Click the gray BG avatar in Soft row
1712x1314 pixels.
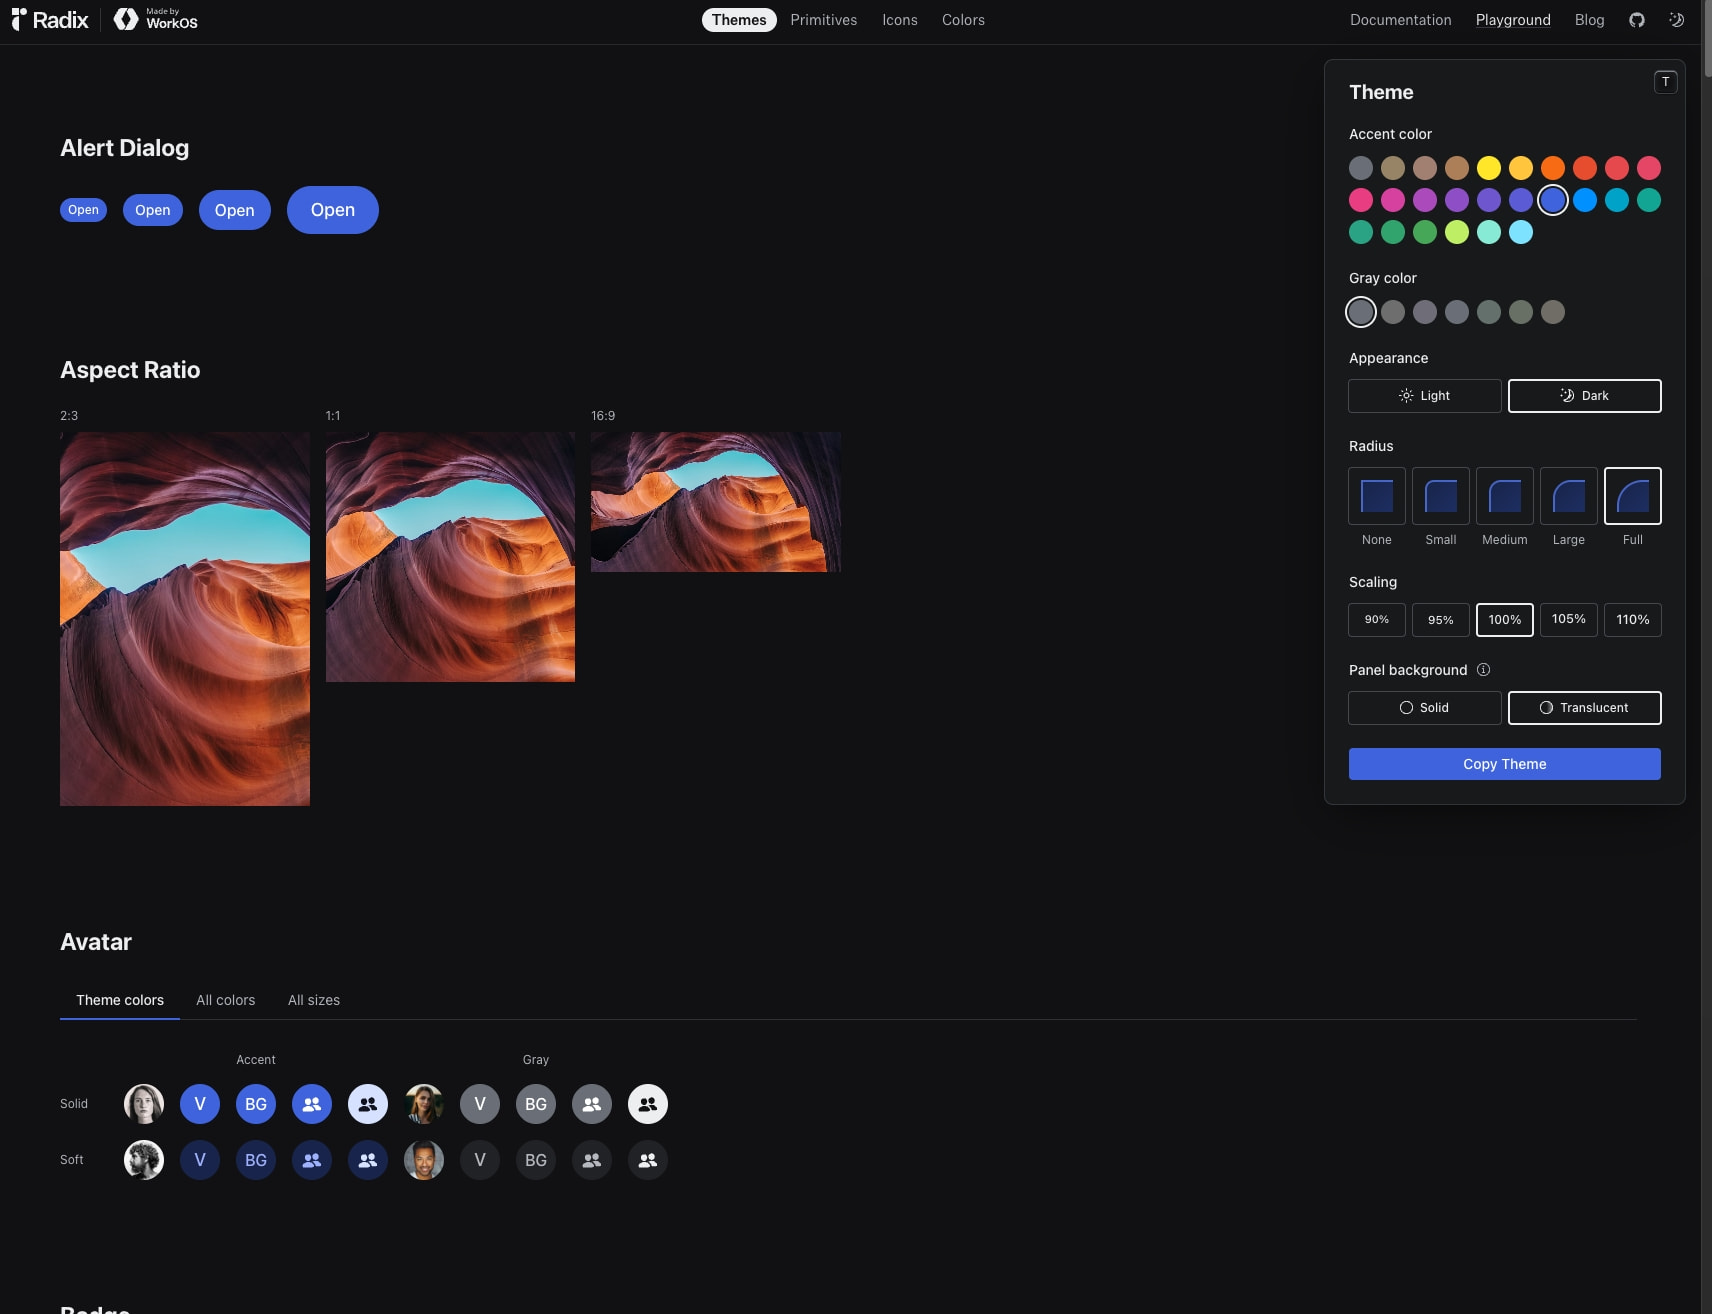(x=536, y=1160)
